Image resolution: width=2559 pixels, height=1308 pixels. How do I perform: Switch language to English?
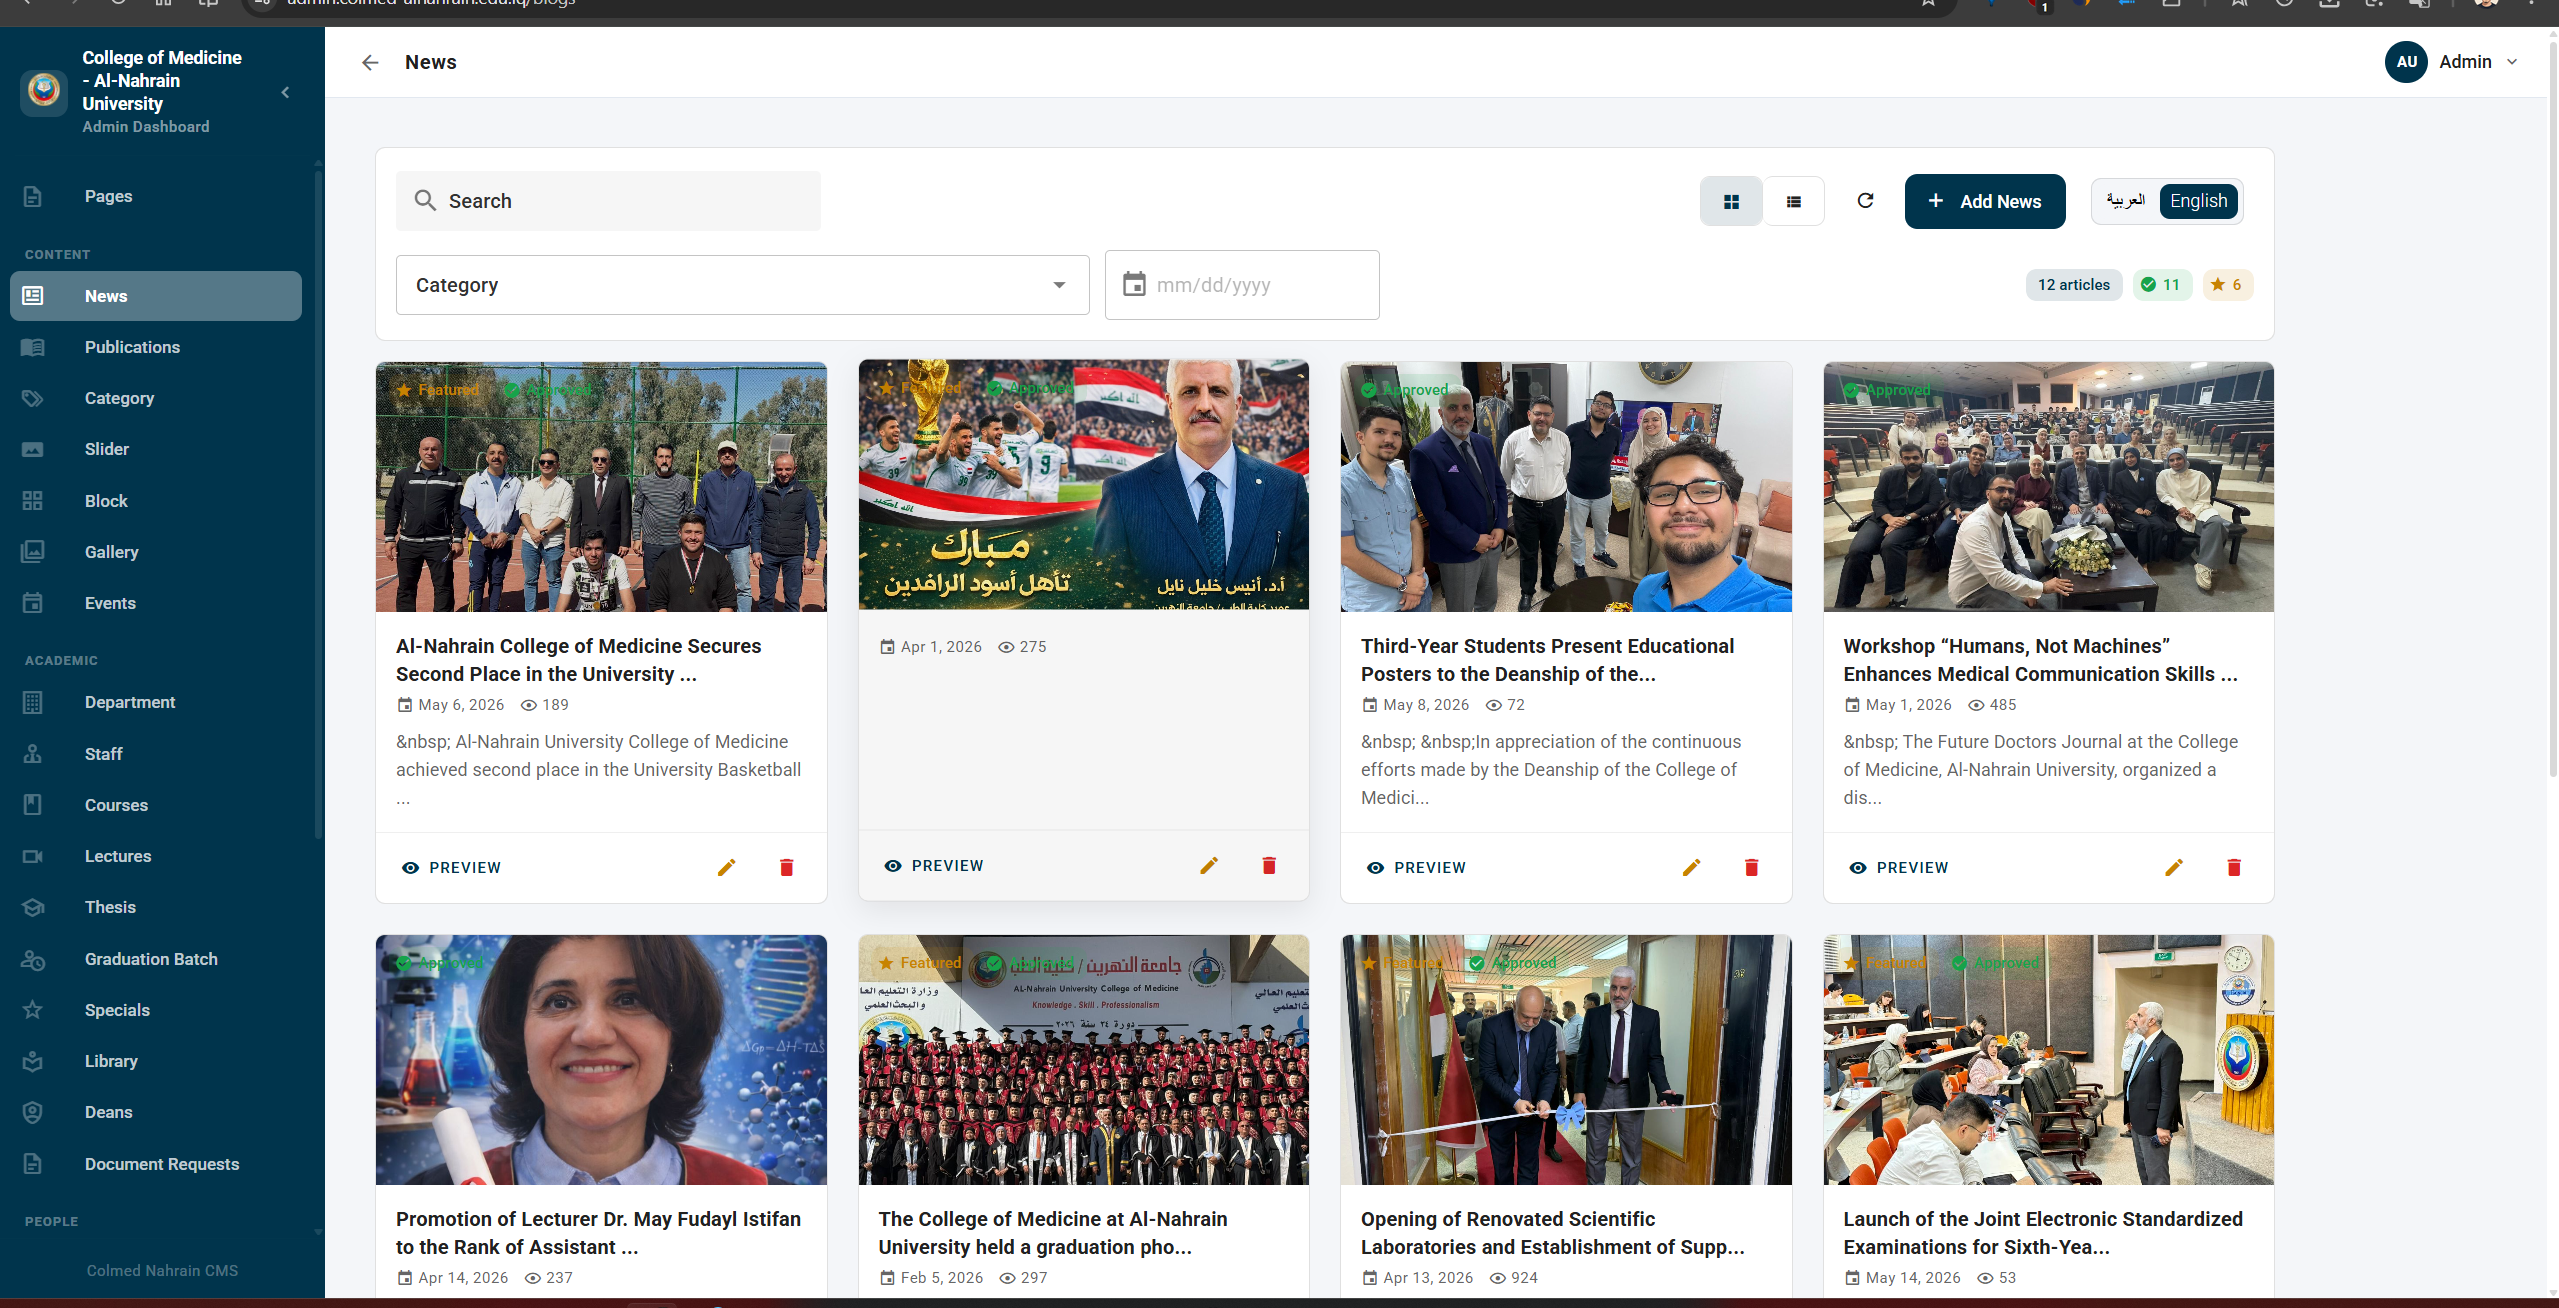[x=2198, y=201]
